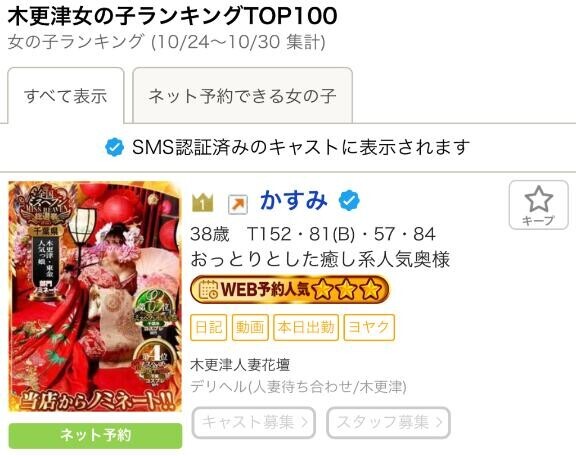576x456 pixels.
Task: Click the calendar icon in WEB予約人気 badge
Action: (208, 290)
